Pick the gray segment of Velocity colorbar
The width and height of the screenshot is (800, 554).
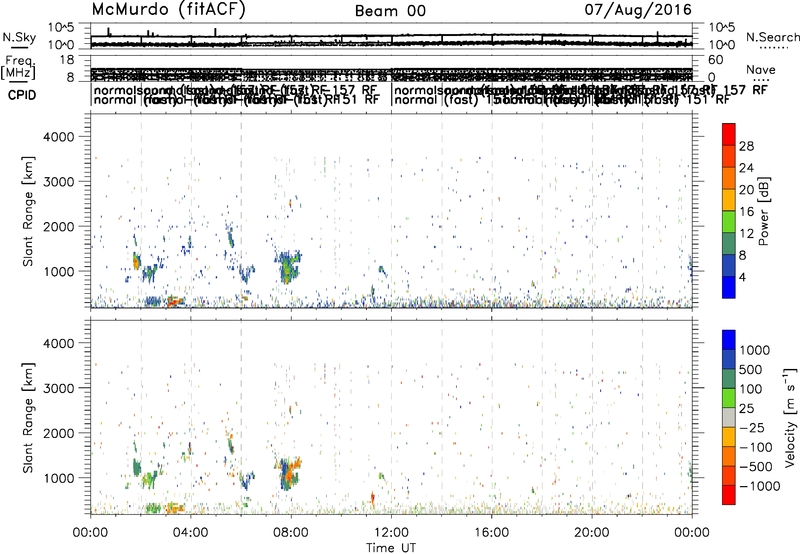tap(729, 417)
